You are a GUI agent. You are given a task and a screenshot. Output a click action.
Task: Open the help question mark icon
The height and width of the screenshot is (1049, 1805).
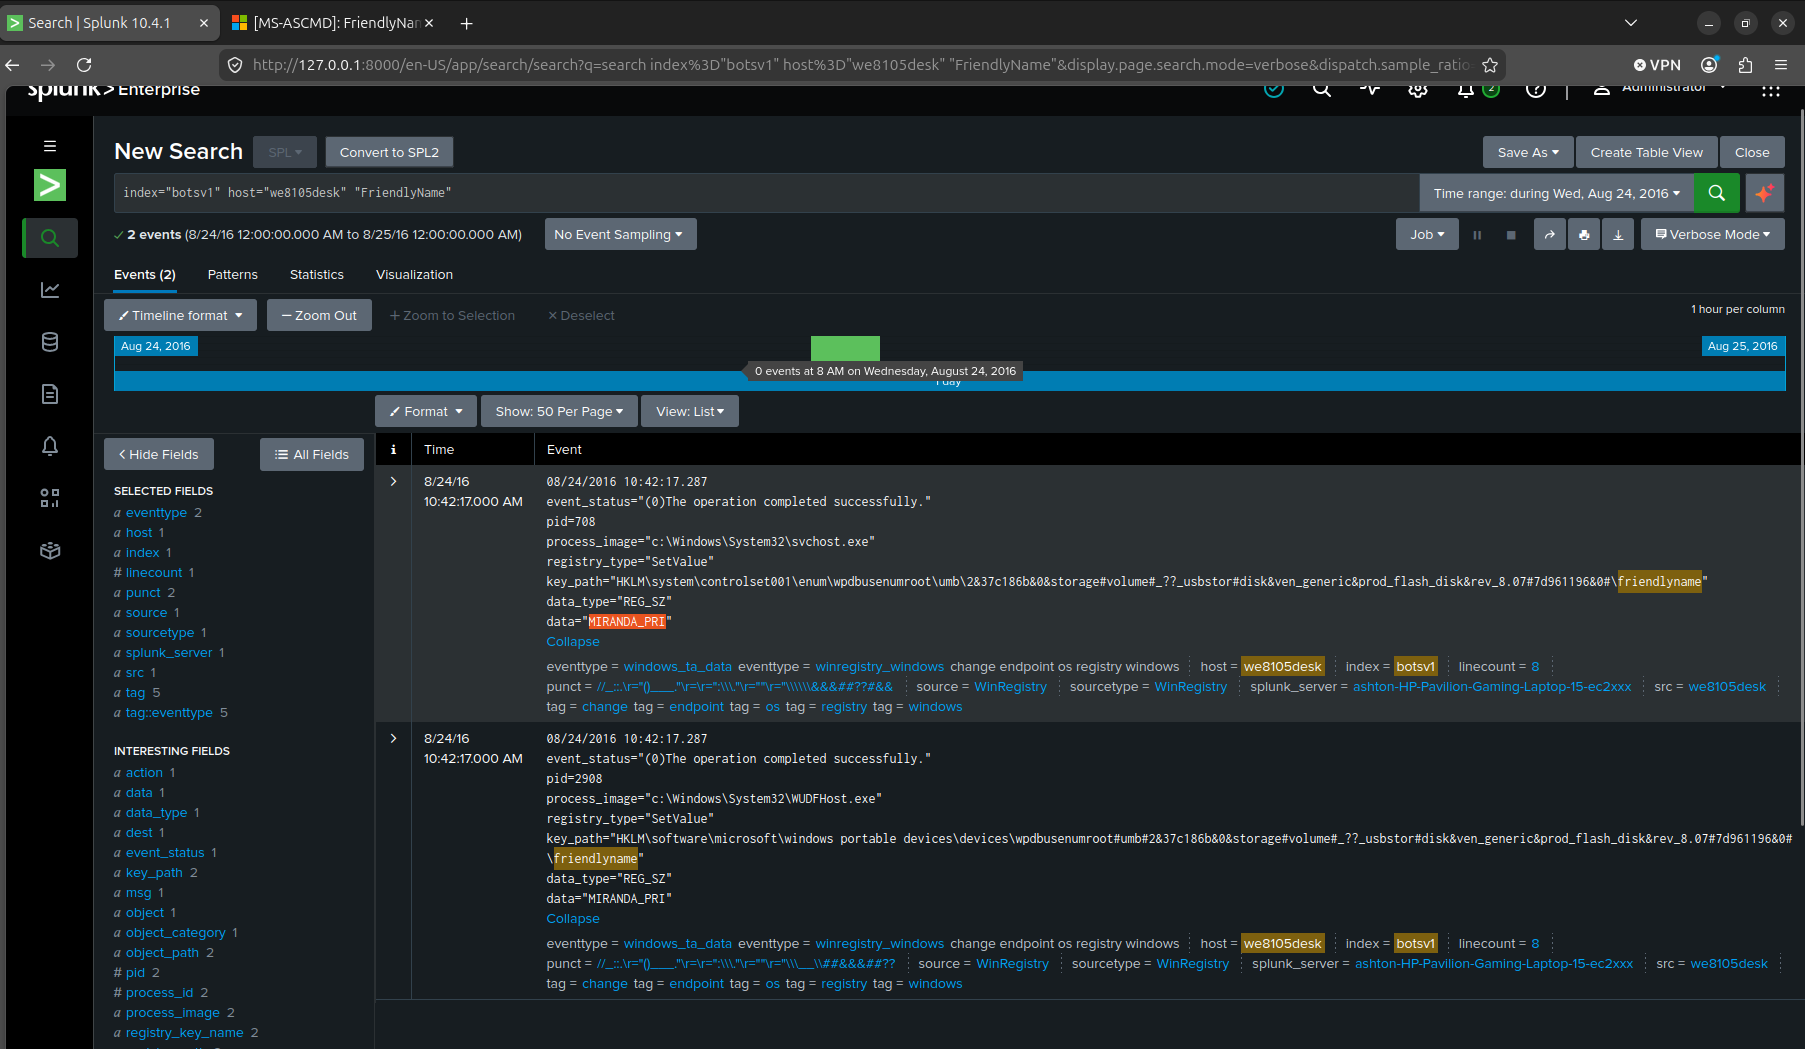click(x=1536, y=90)
